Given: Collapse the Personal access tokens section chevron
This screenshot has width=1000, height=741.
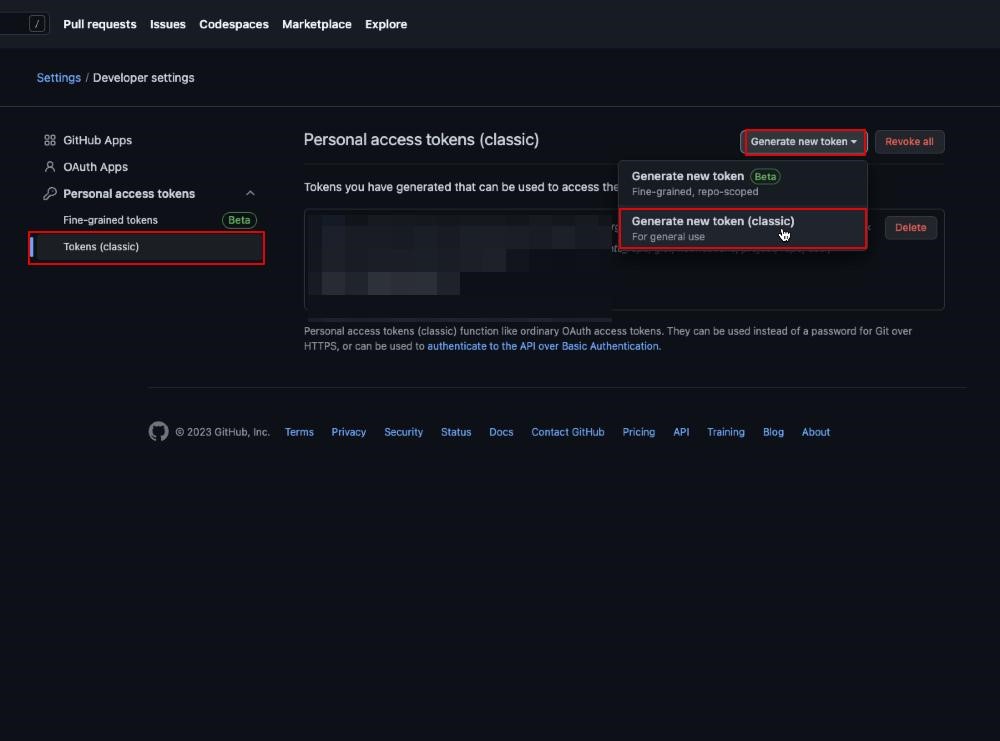Looking at the screenshot, I should 250,193.
